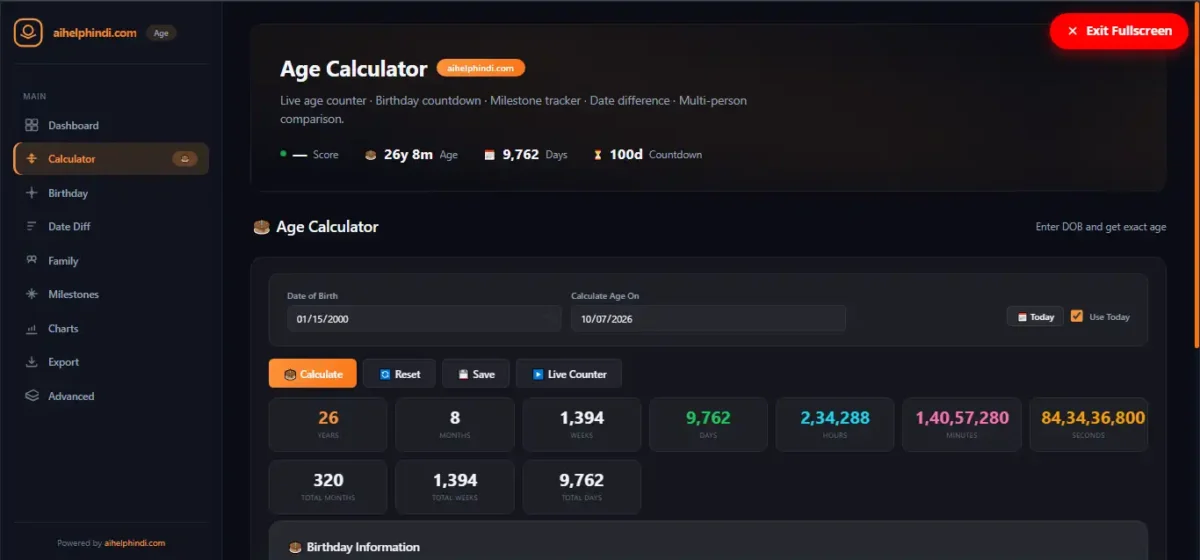Select the Calculator sidebar icon
The image size is (1200, 560).
coord(31,159)
